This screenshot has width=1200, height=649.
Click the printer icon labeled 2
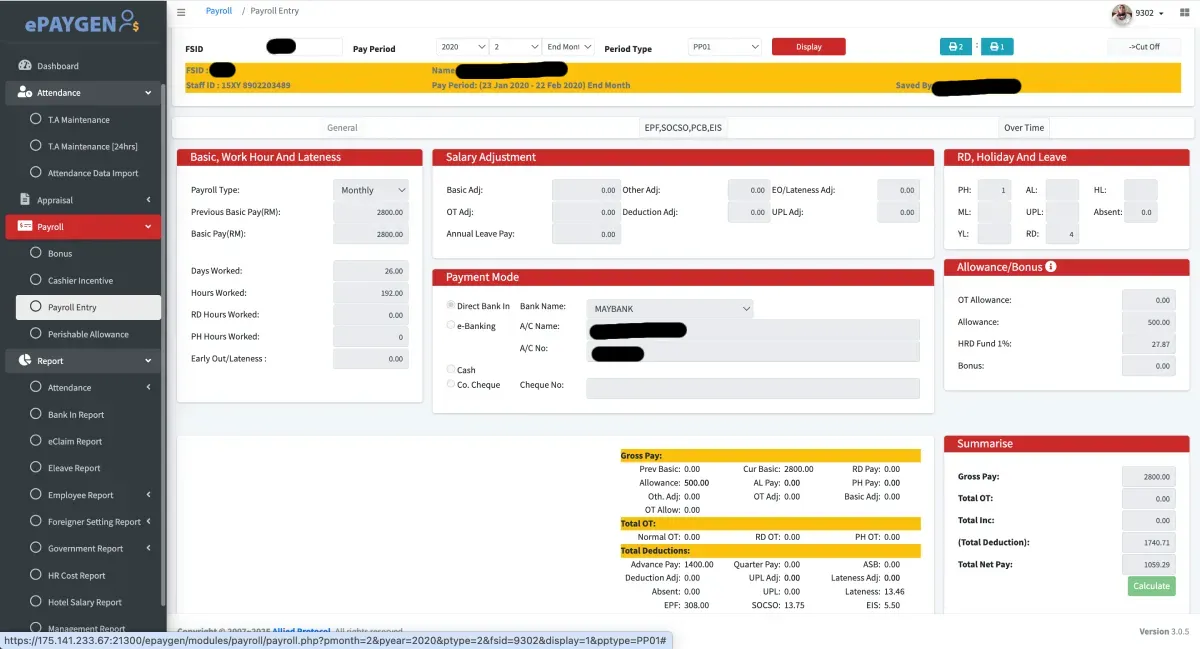[x=955, y=46]
